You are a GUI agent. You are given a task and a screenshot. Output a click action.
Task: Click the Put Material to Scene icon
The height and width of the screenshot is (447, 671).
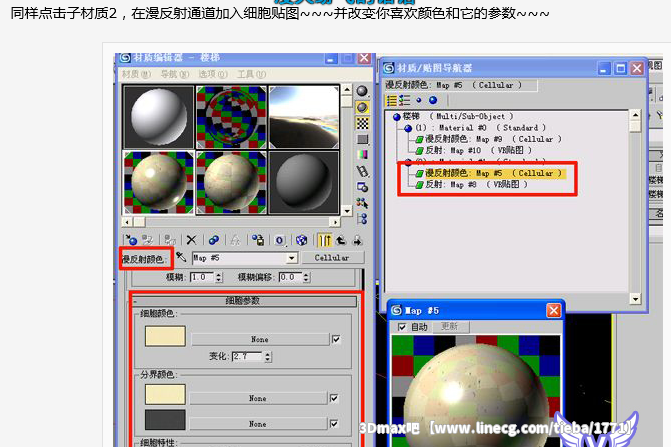(x=148, y=240)
